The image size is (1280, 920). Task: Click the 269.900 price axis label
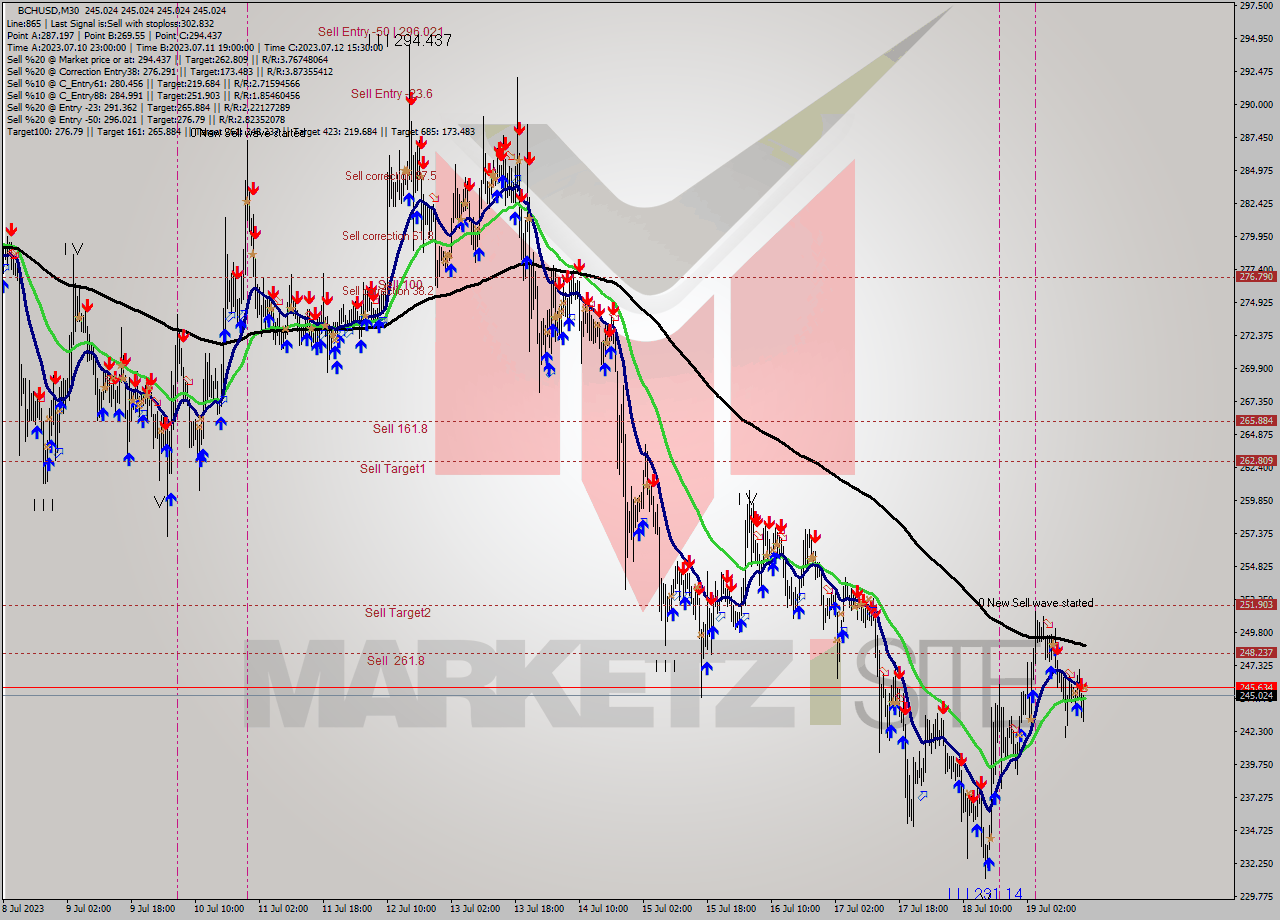tap(1256, 369)
